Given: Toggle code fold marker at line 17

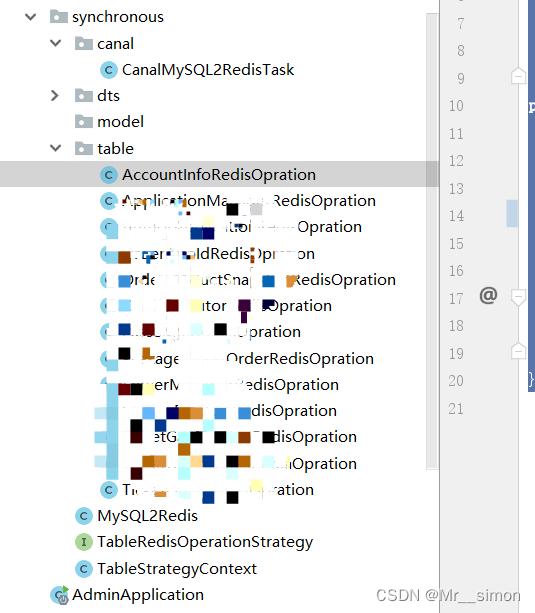Looking at the screenshot, I should point(518,298).
